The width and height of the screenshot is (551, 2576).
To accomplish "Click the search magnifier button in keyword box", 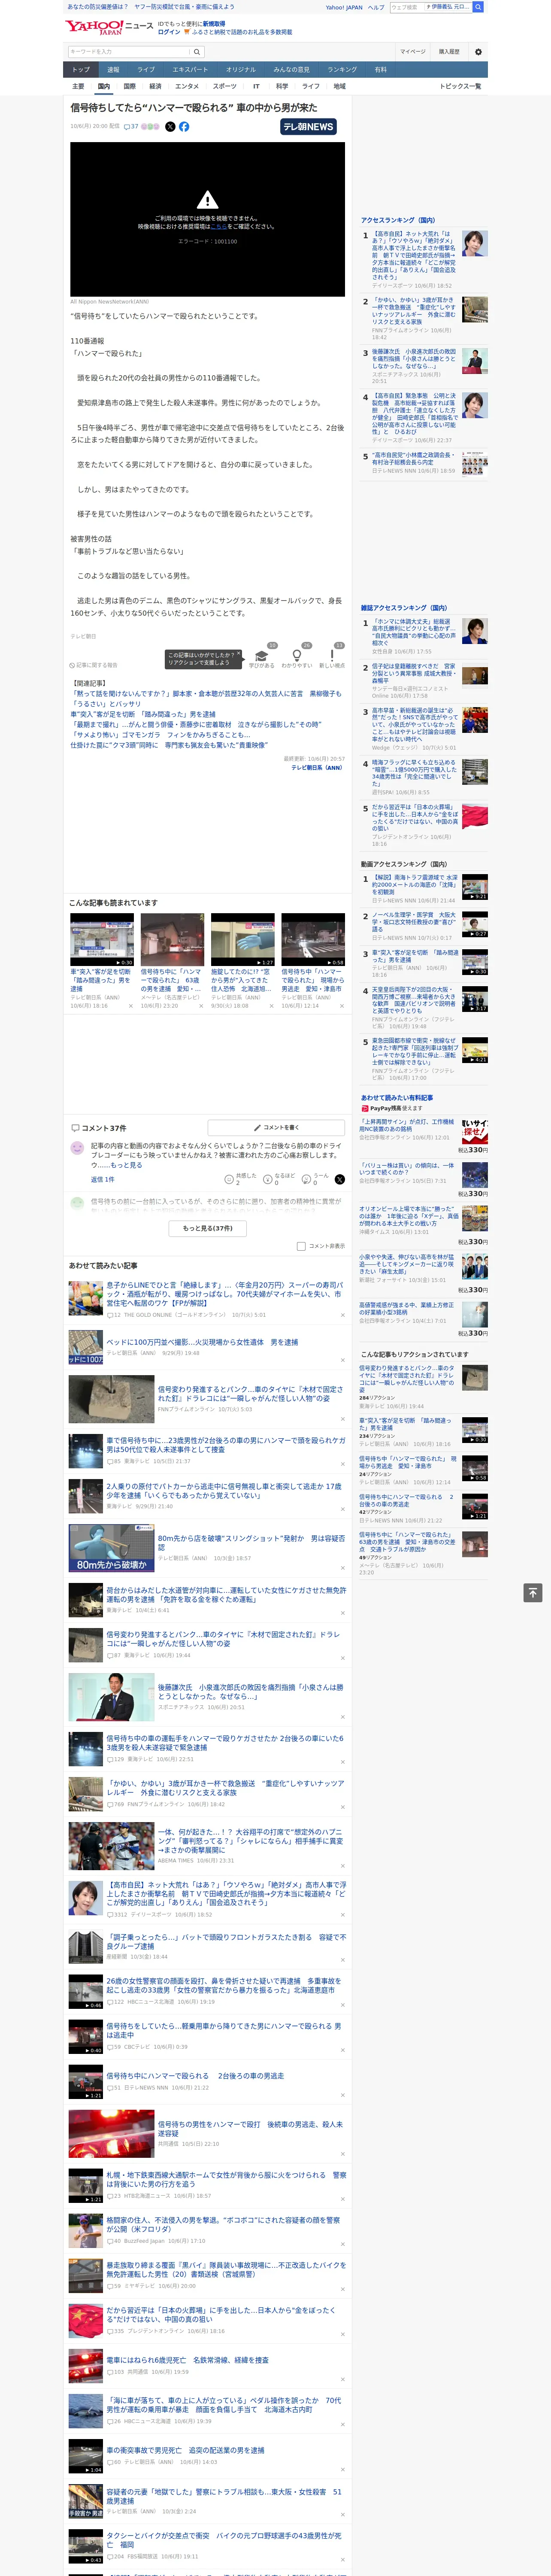I will coord(197,52).
